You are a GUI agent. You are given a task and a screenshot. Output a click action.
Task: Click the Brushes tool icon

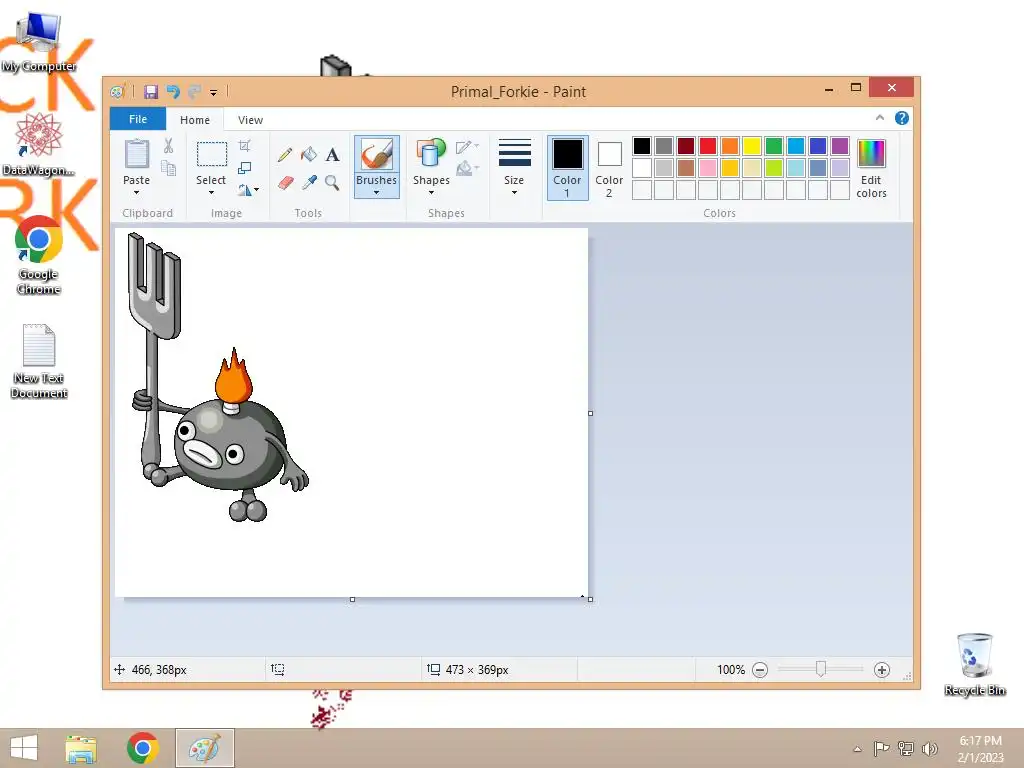tap(377, 155)
